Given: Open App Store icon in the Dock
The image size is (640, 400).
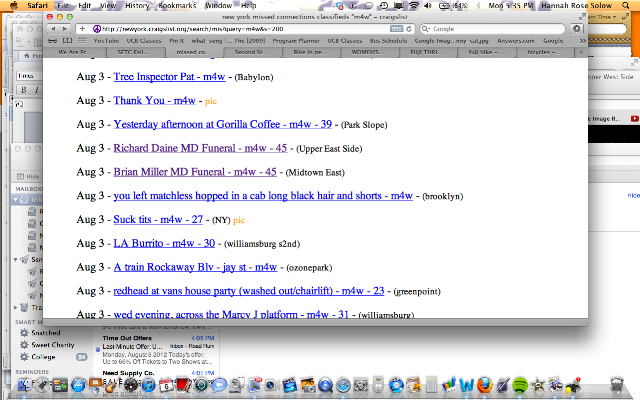Looking at the screenshot, I should click(78, 385).
